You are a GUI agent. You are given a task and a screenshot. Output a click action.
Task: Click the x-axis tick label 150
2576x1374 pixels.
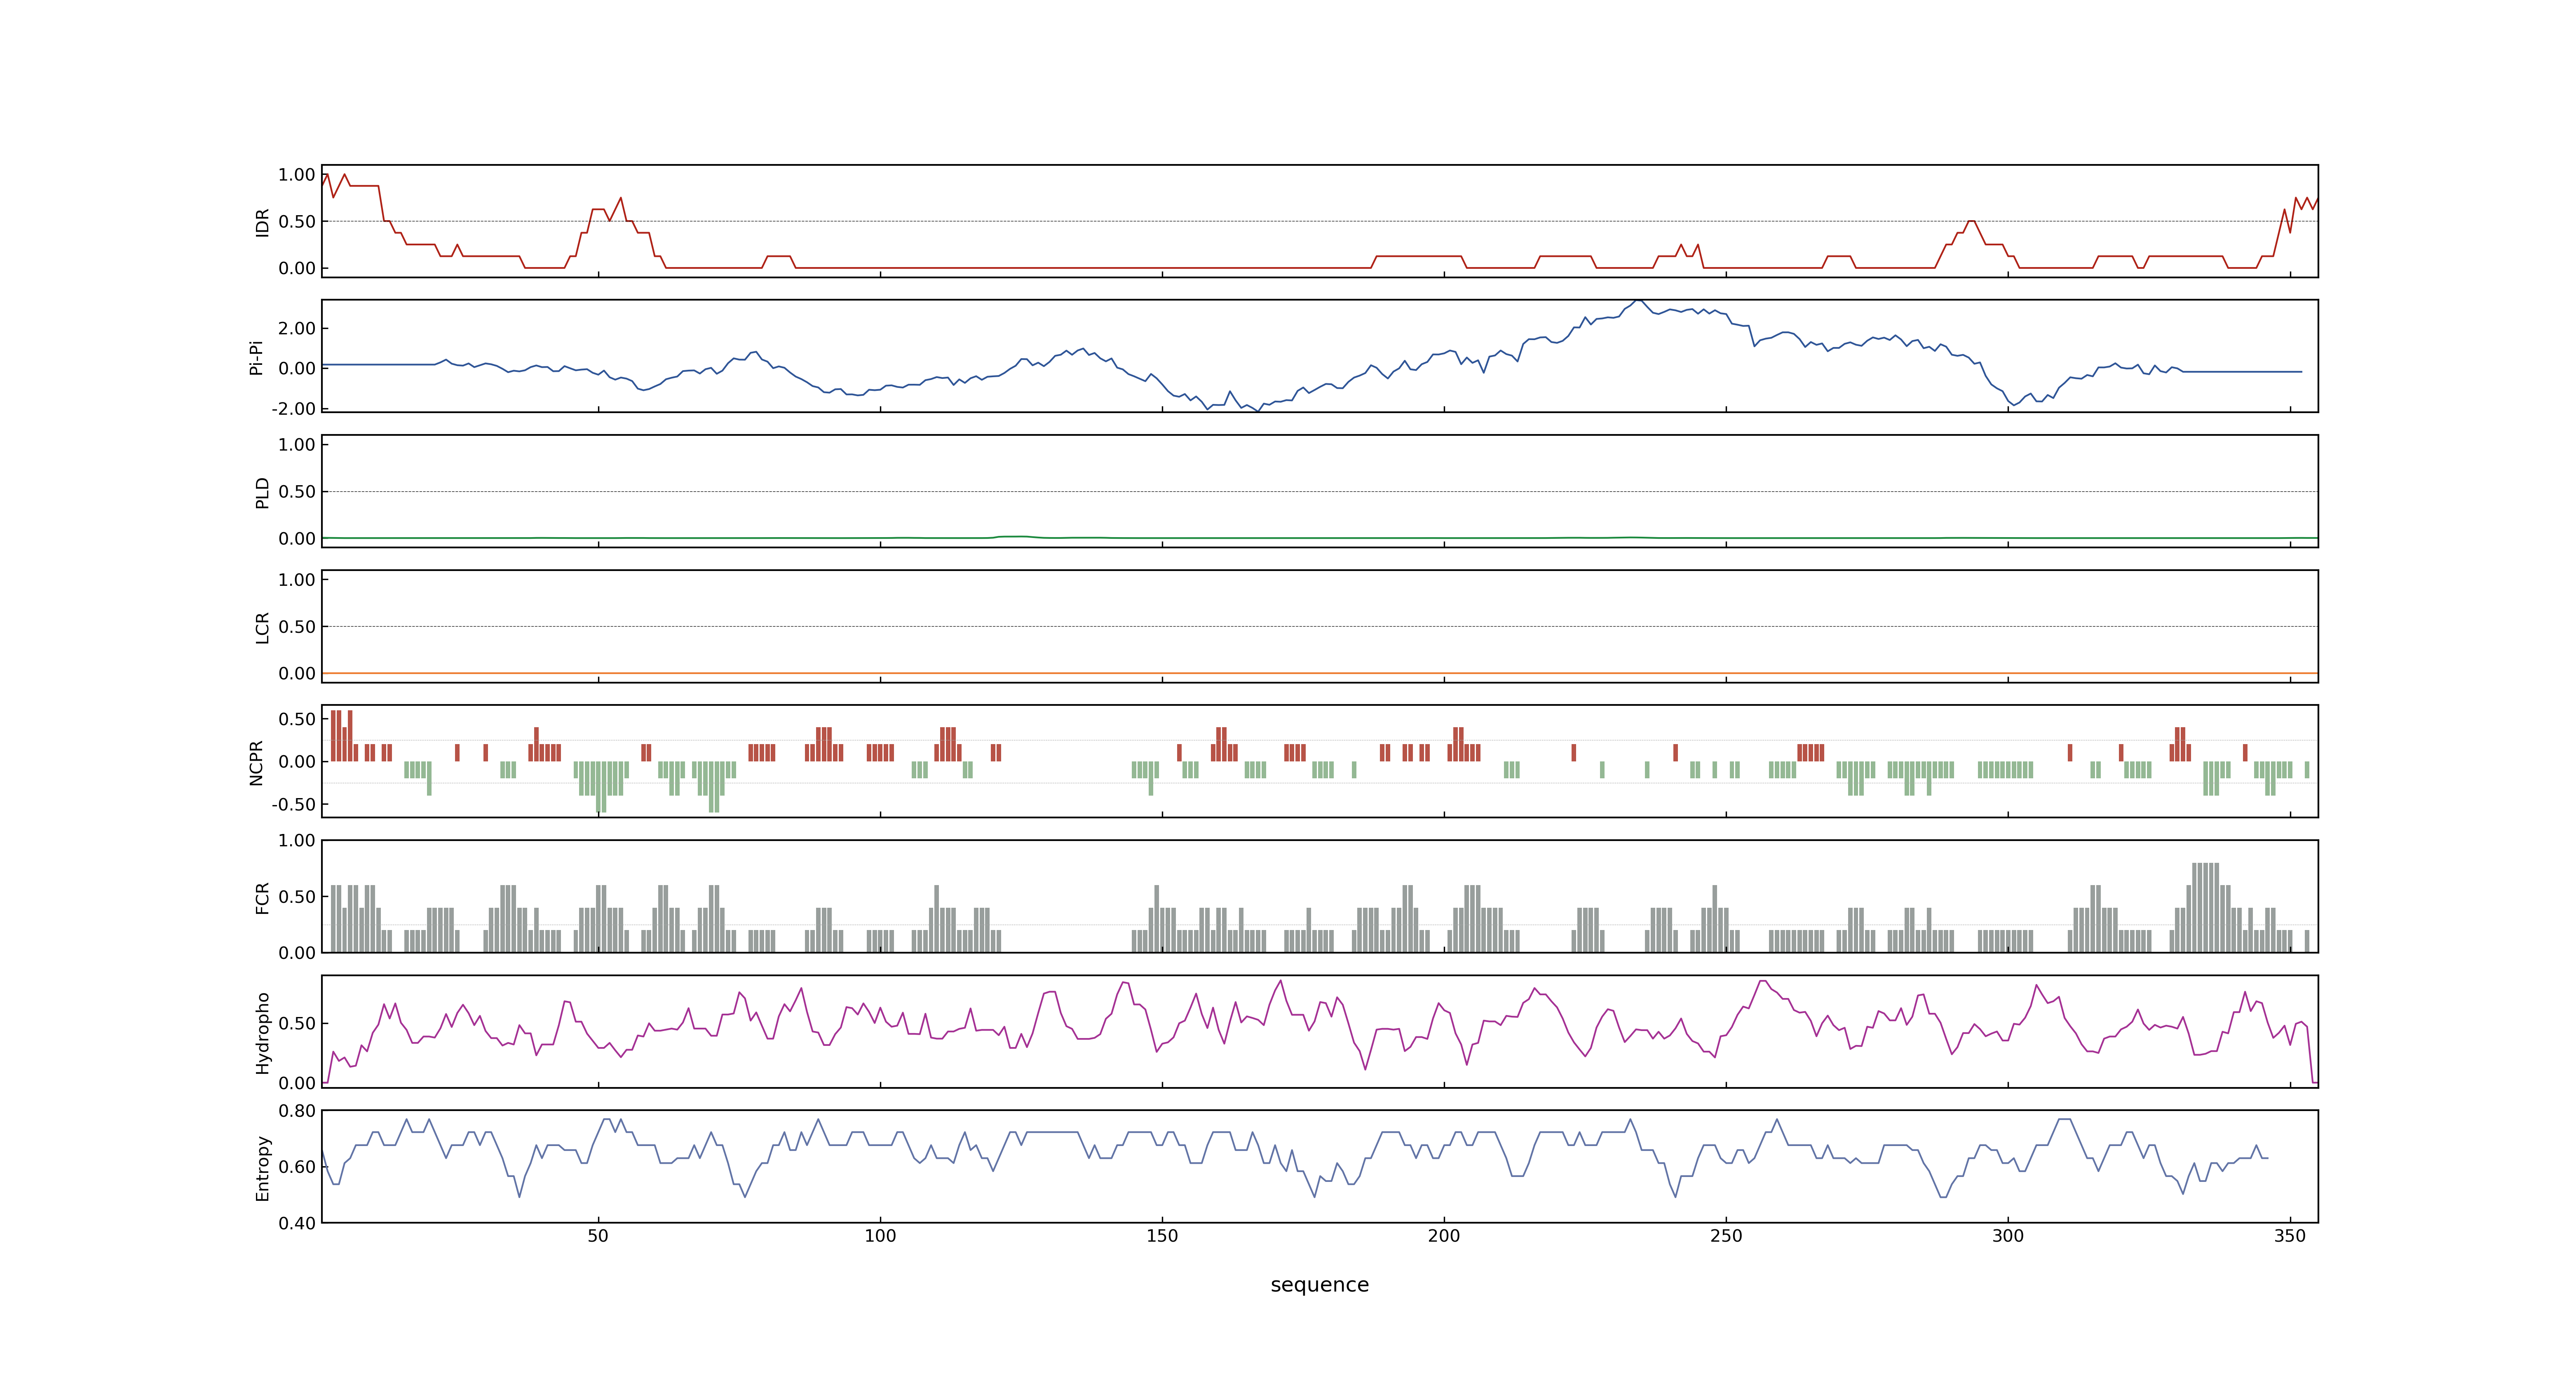(1162, 1235)
